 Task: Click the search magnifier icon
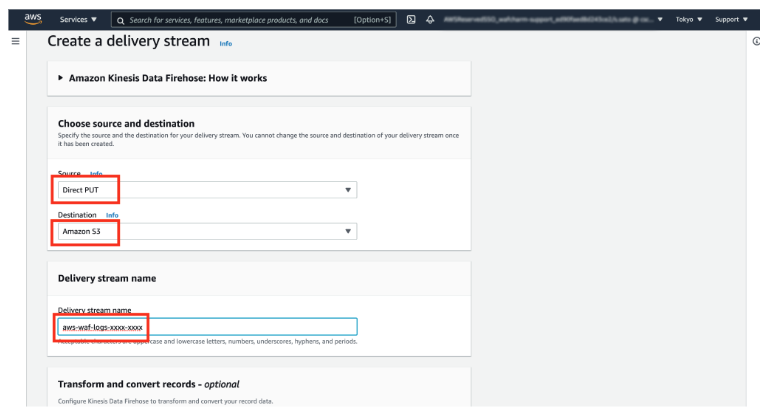click(120, 19)
